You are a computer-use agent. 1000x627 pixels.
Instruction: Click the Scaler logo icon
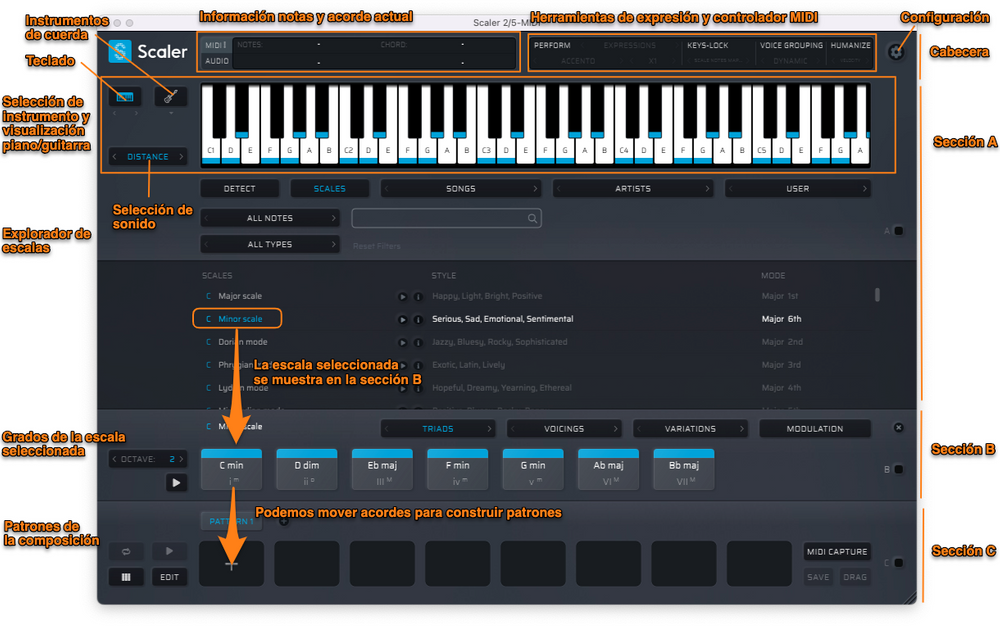point(118,51)
